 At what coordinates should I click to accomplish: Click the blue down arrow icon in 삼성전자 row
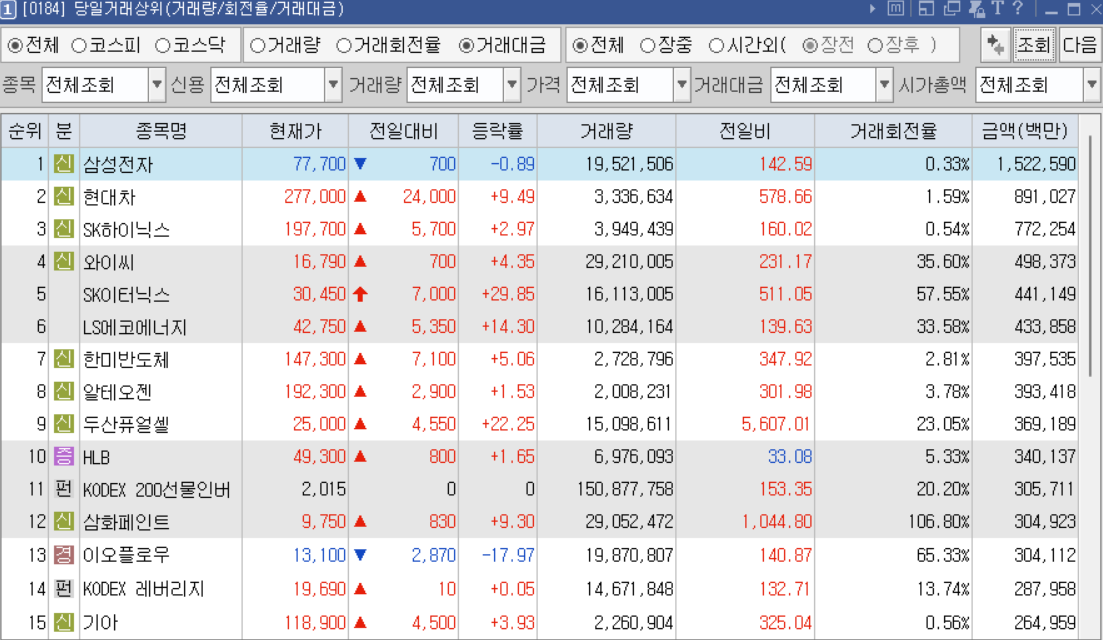point(360,164)
